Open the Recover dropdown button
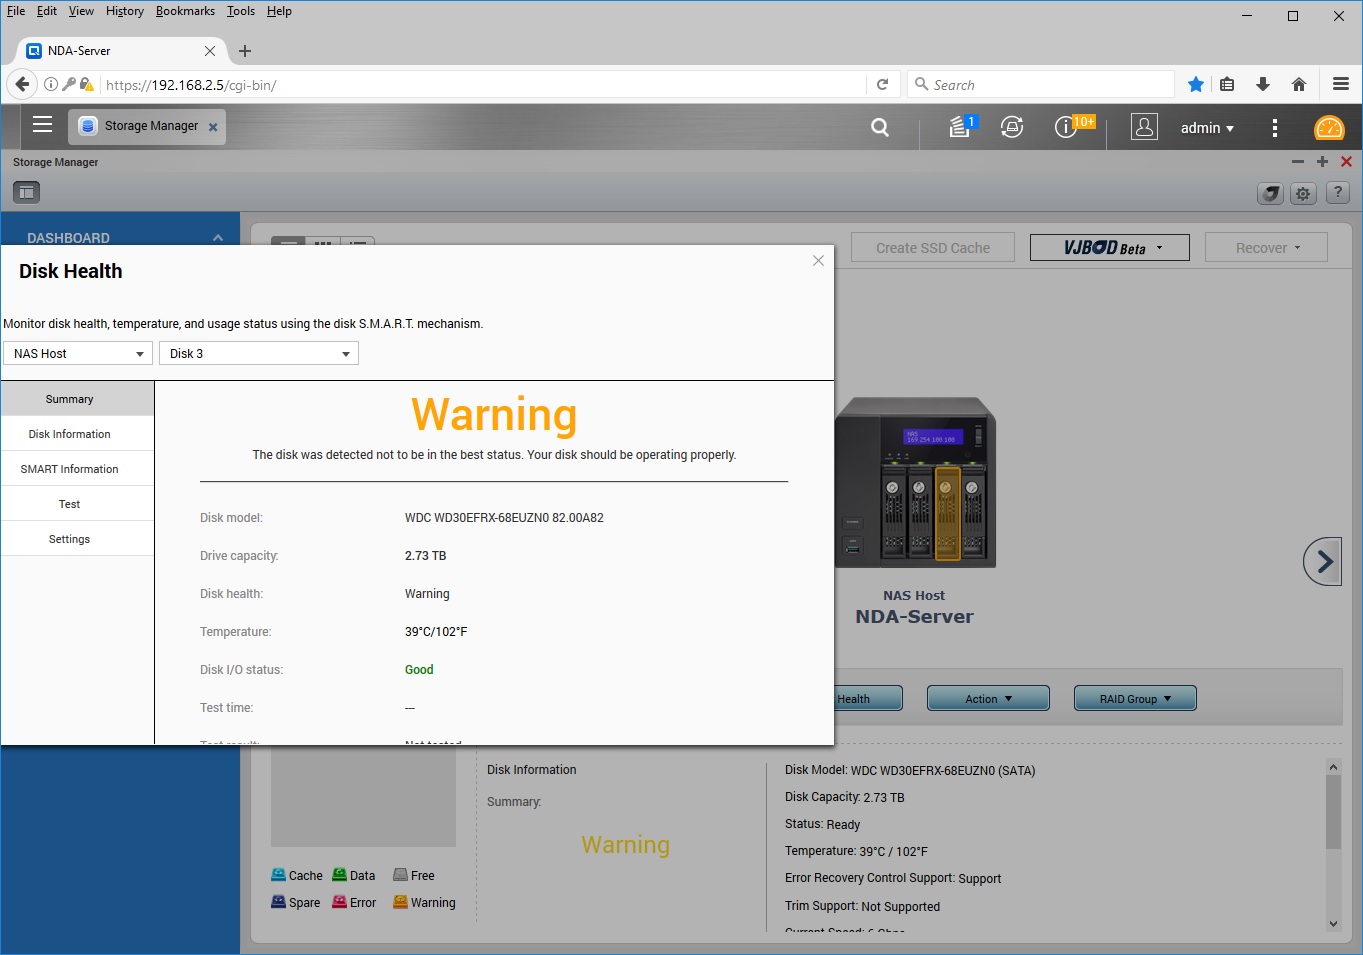 coord(1267,248)
